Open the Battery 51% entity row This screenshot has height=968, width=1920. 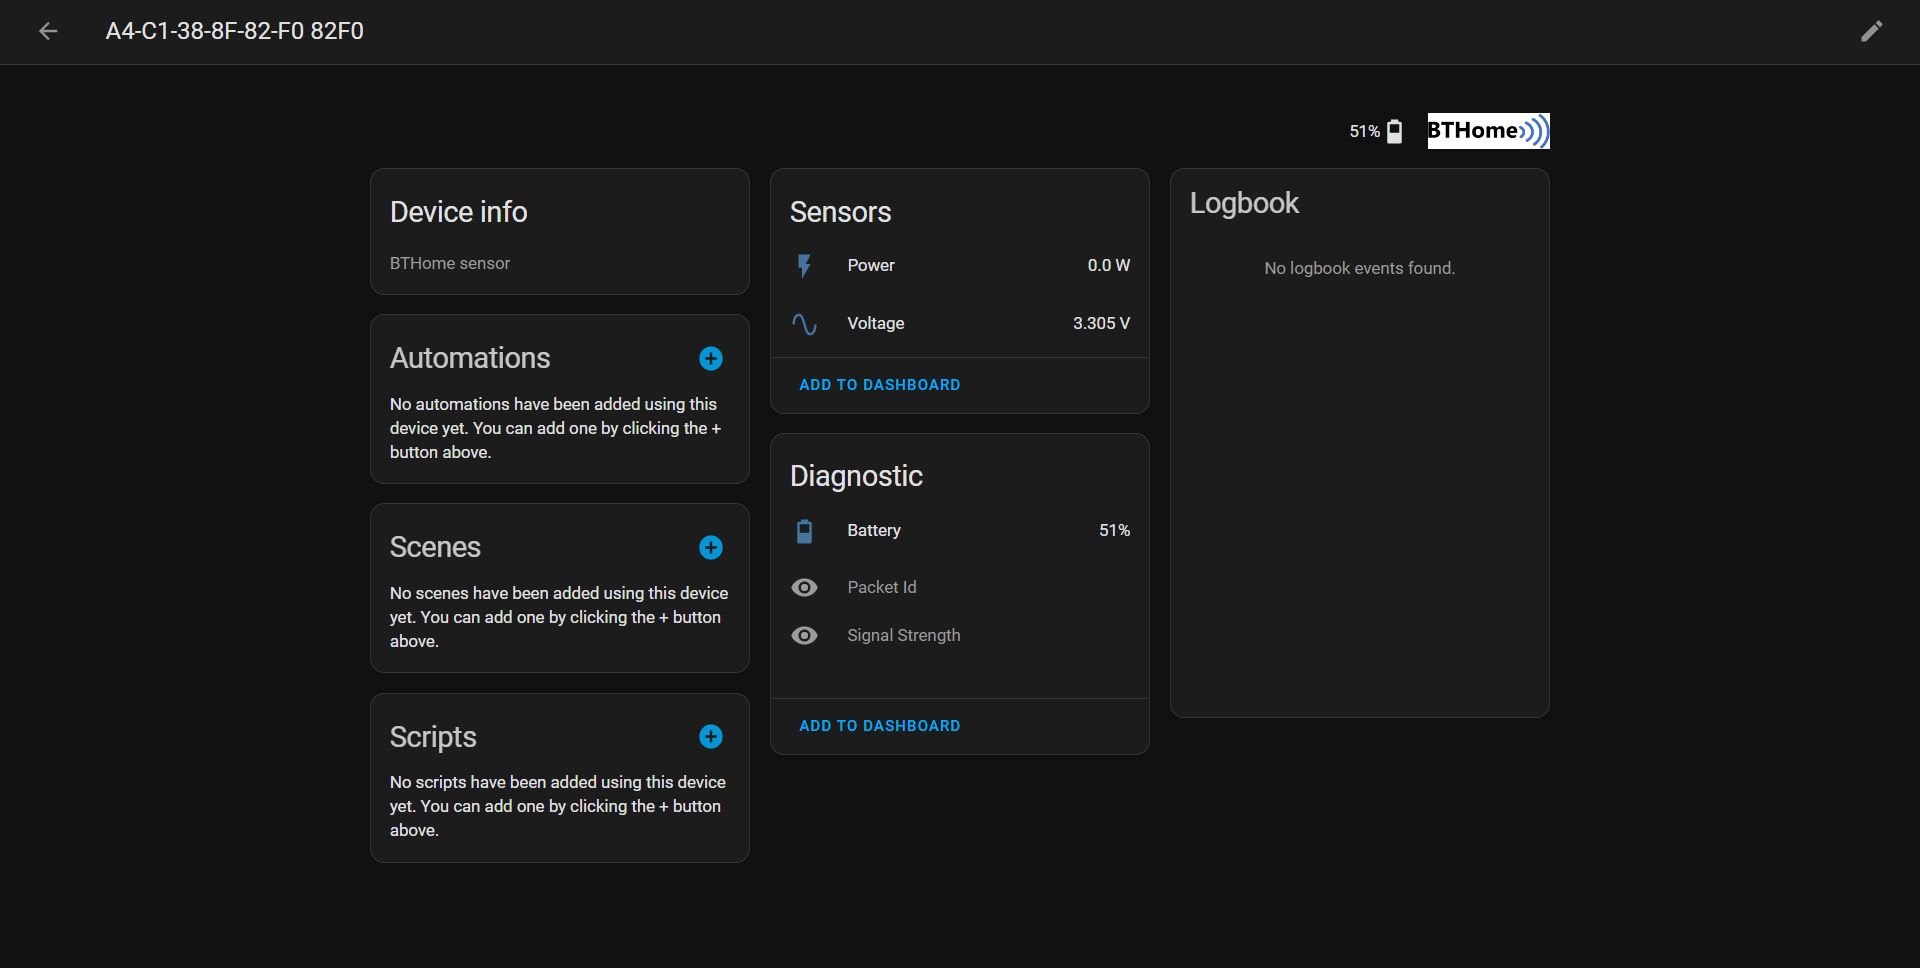(x=960, y=531)
